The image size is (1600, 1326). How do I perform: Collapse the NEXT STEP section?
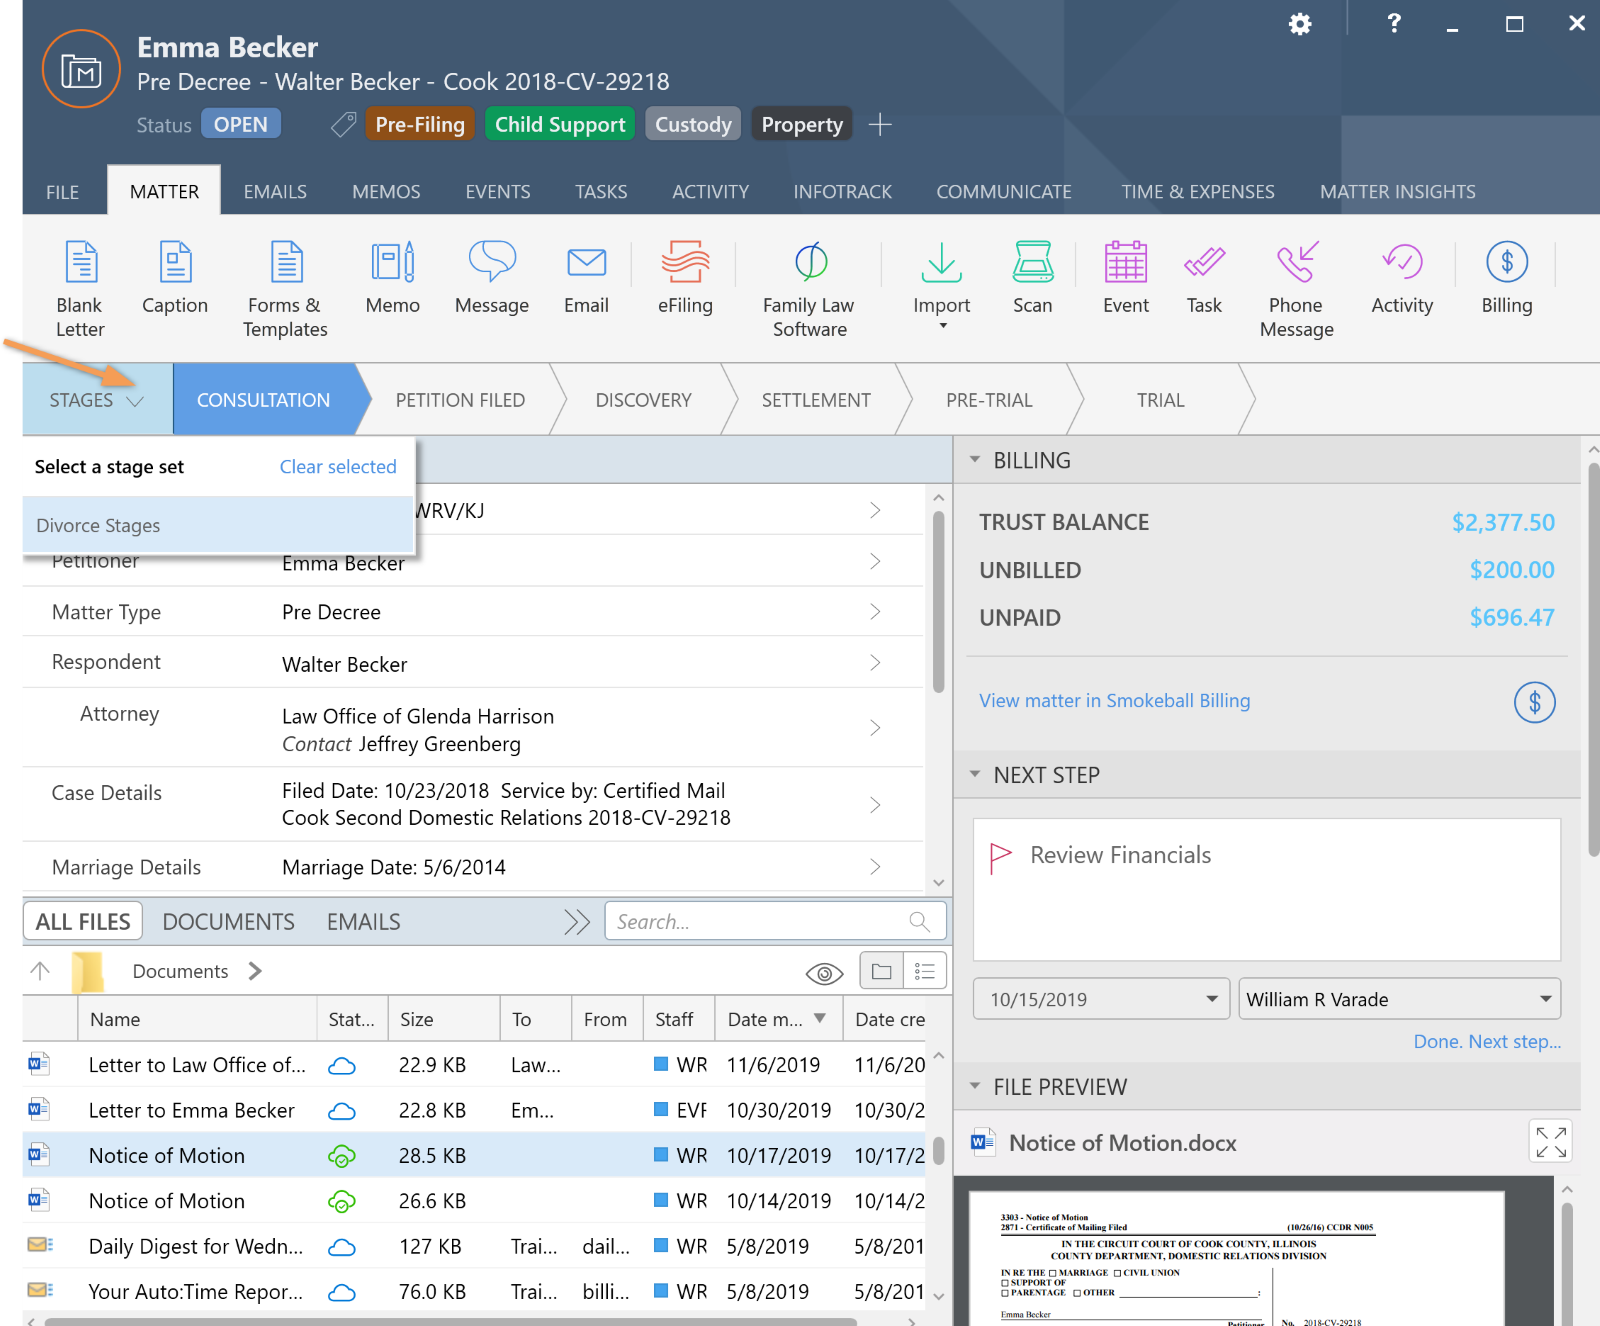coord(975,775)
